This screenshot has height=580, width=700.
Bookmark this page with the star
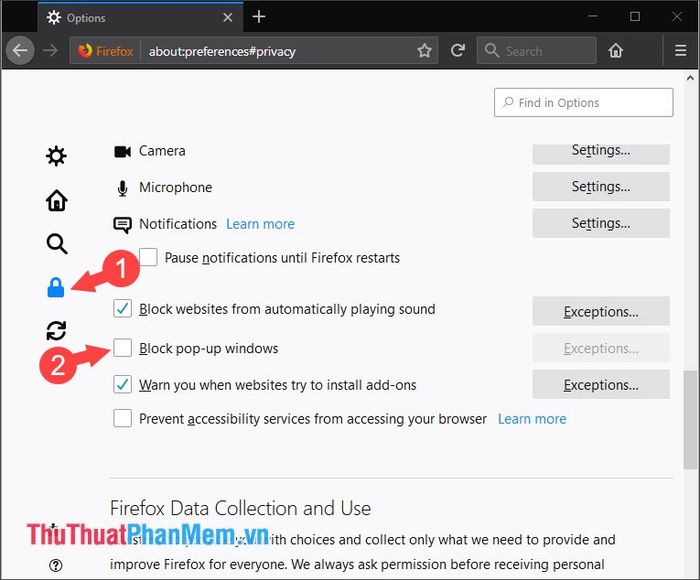click(424, 50)
